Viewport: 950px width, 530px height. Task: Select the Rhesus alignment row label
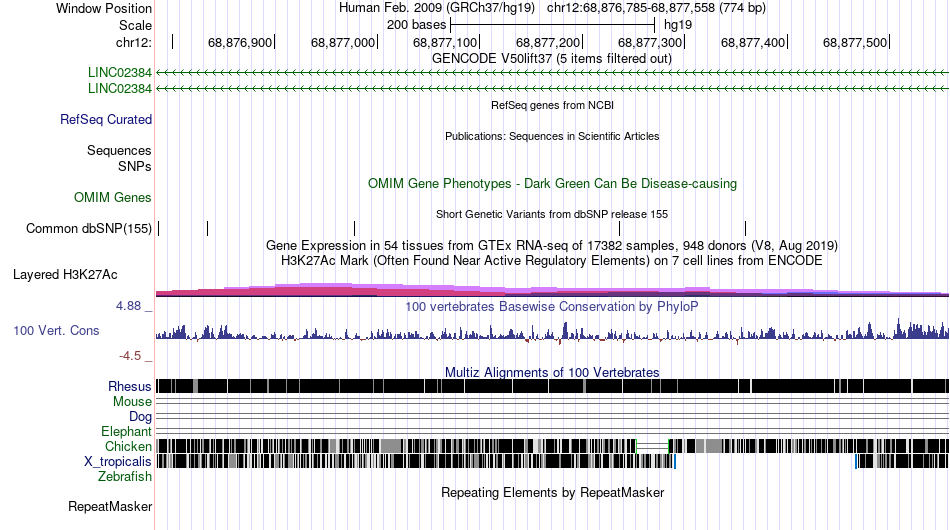(130, 386)
